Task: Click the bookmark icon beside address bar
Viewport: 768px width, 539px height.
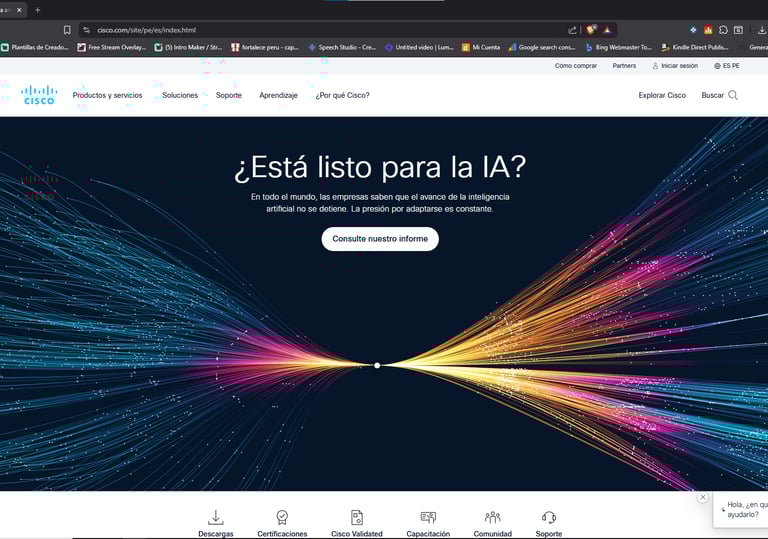Action: click(x=67, y=30)
